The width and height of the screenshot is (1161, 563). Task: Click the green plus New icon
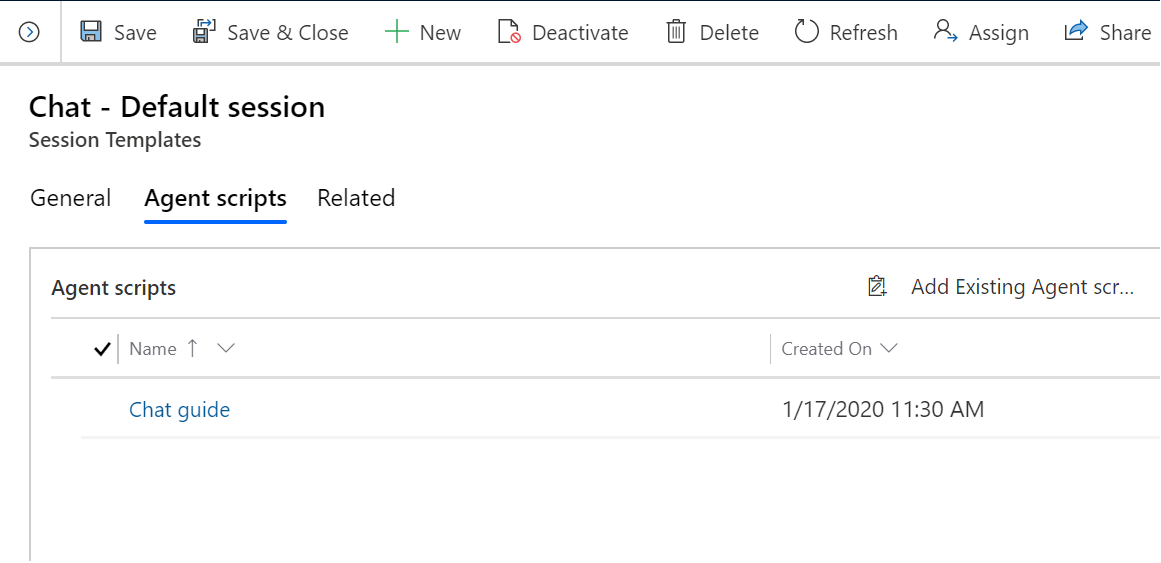(x=397, y=33)
